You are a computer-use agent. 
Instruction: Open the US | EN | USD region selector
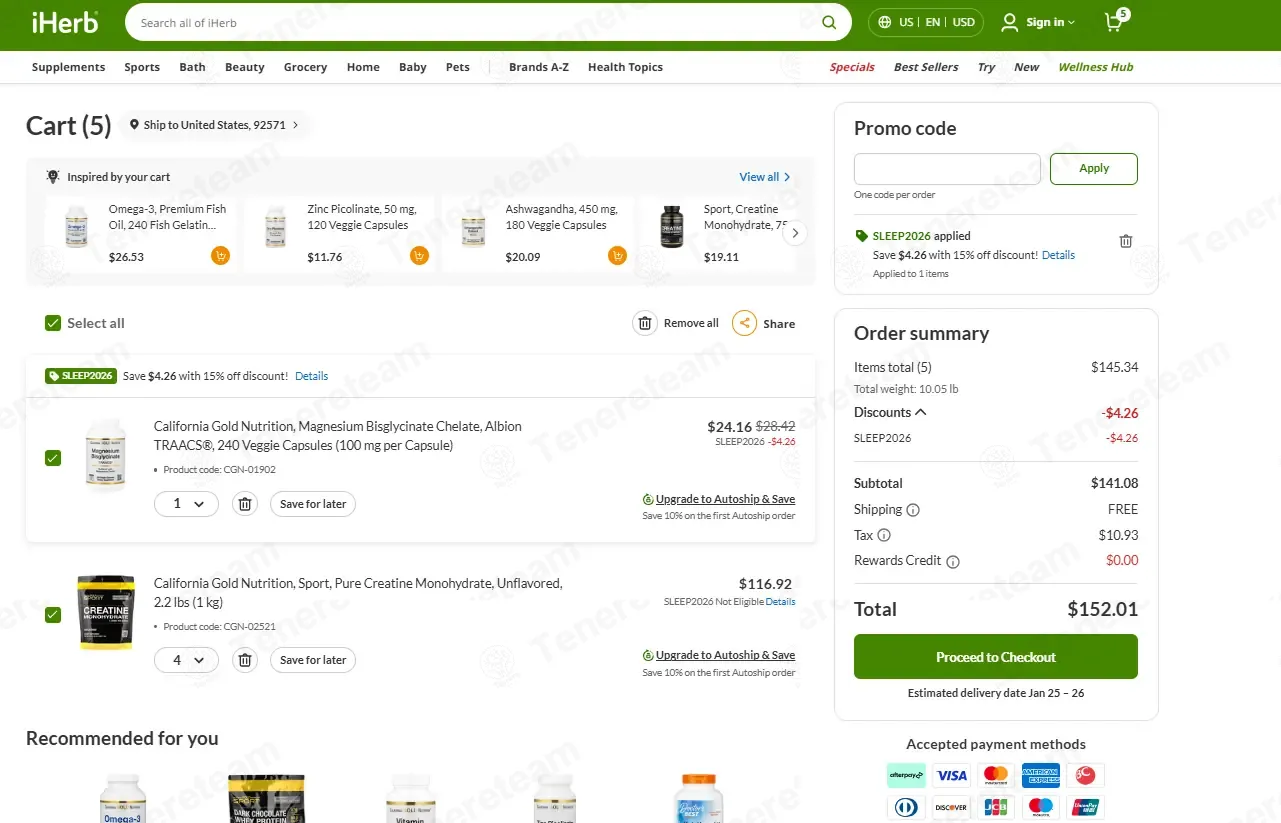click(x=925, y=22)
